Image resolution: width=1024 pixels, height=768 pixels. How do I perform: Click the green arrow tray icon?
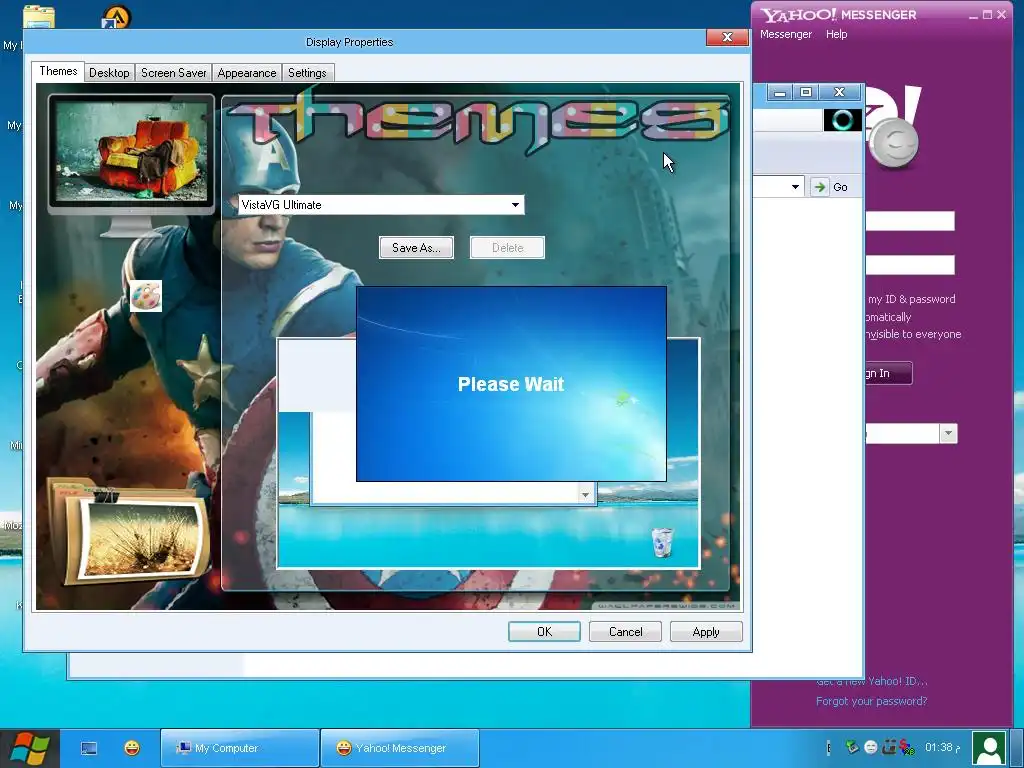[852, 746]
